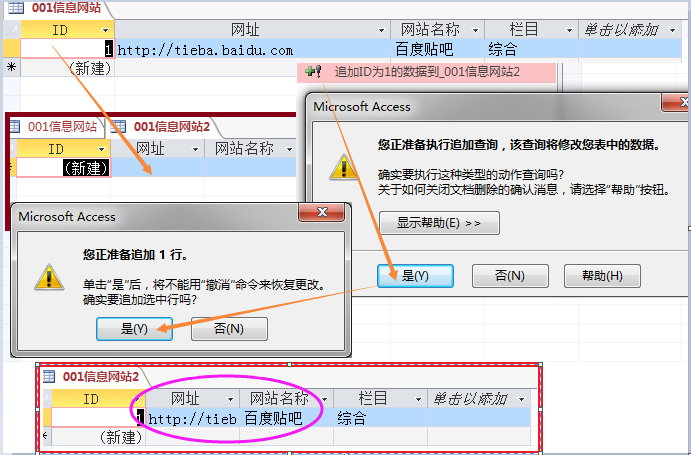
Task: Select the 001信息网站2 tab in the middle window
Action: pyautogui.click(x=163, y=127)
